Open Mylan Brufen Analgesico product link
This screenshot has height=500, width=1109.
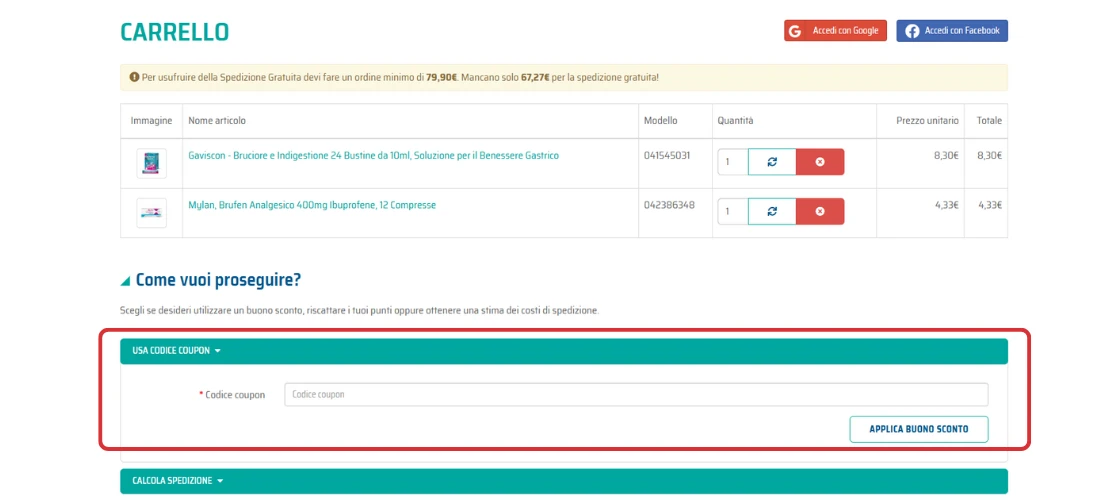pos(312,205)
